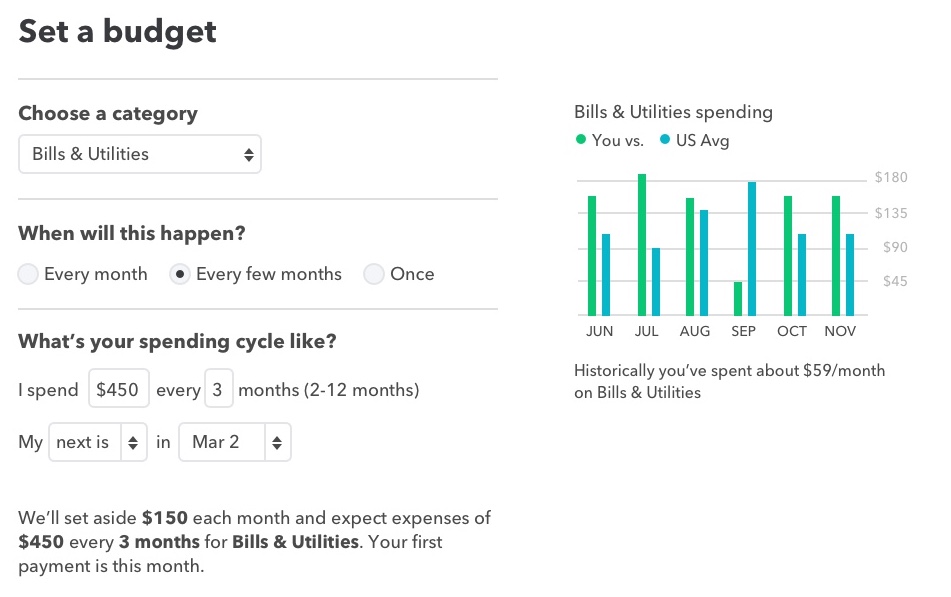Click the green JUL spending bar

coord(642,244)
